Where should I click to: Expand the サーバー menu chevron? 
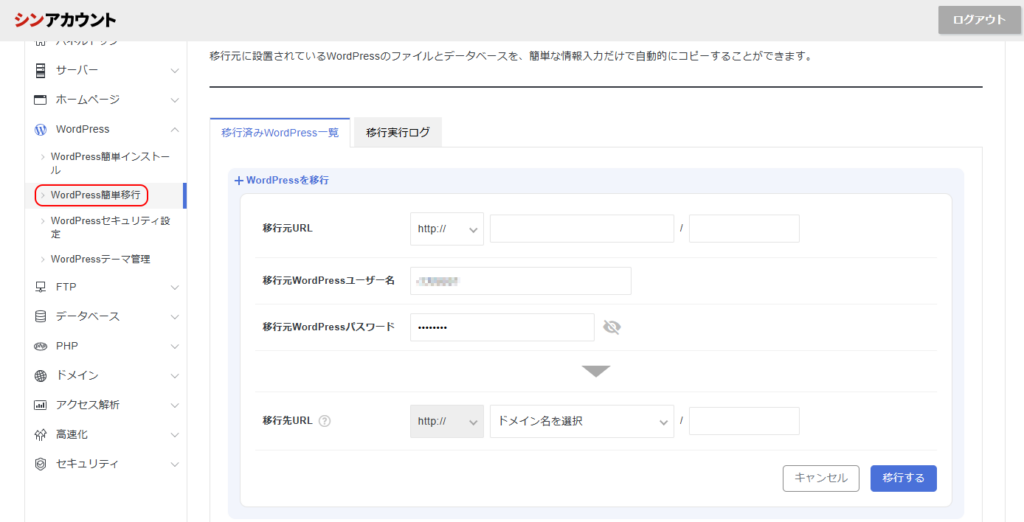click(x=174, y=70)
